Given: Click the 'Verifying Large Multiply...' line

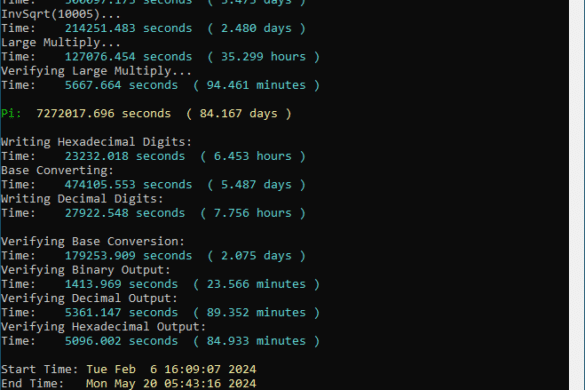Looking at the screenshot, I should tap(96, 71).
